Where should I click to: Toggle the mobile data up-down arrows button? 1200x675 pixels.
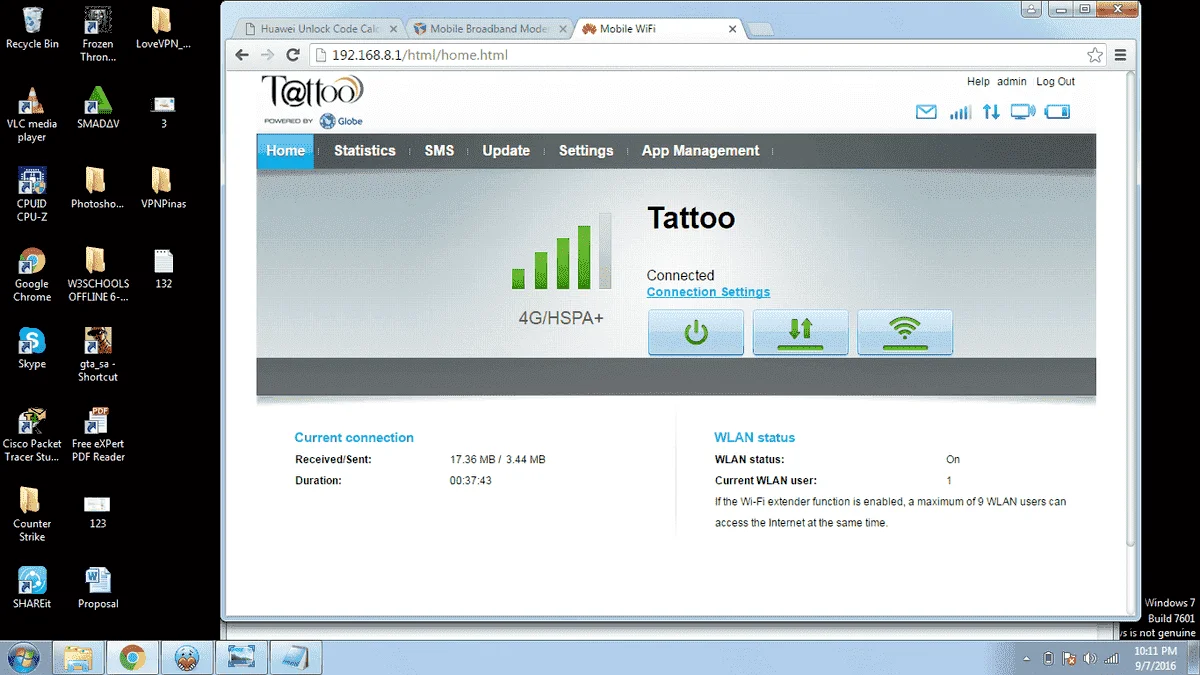(x=800, y=332)
